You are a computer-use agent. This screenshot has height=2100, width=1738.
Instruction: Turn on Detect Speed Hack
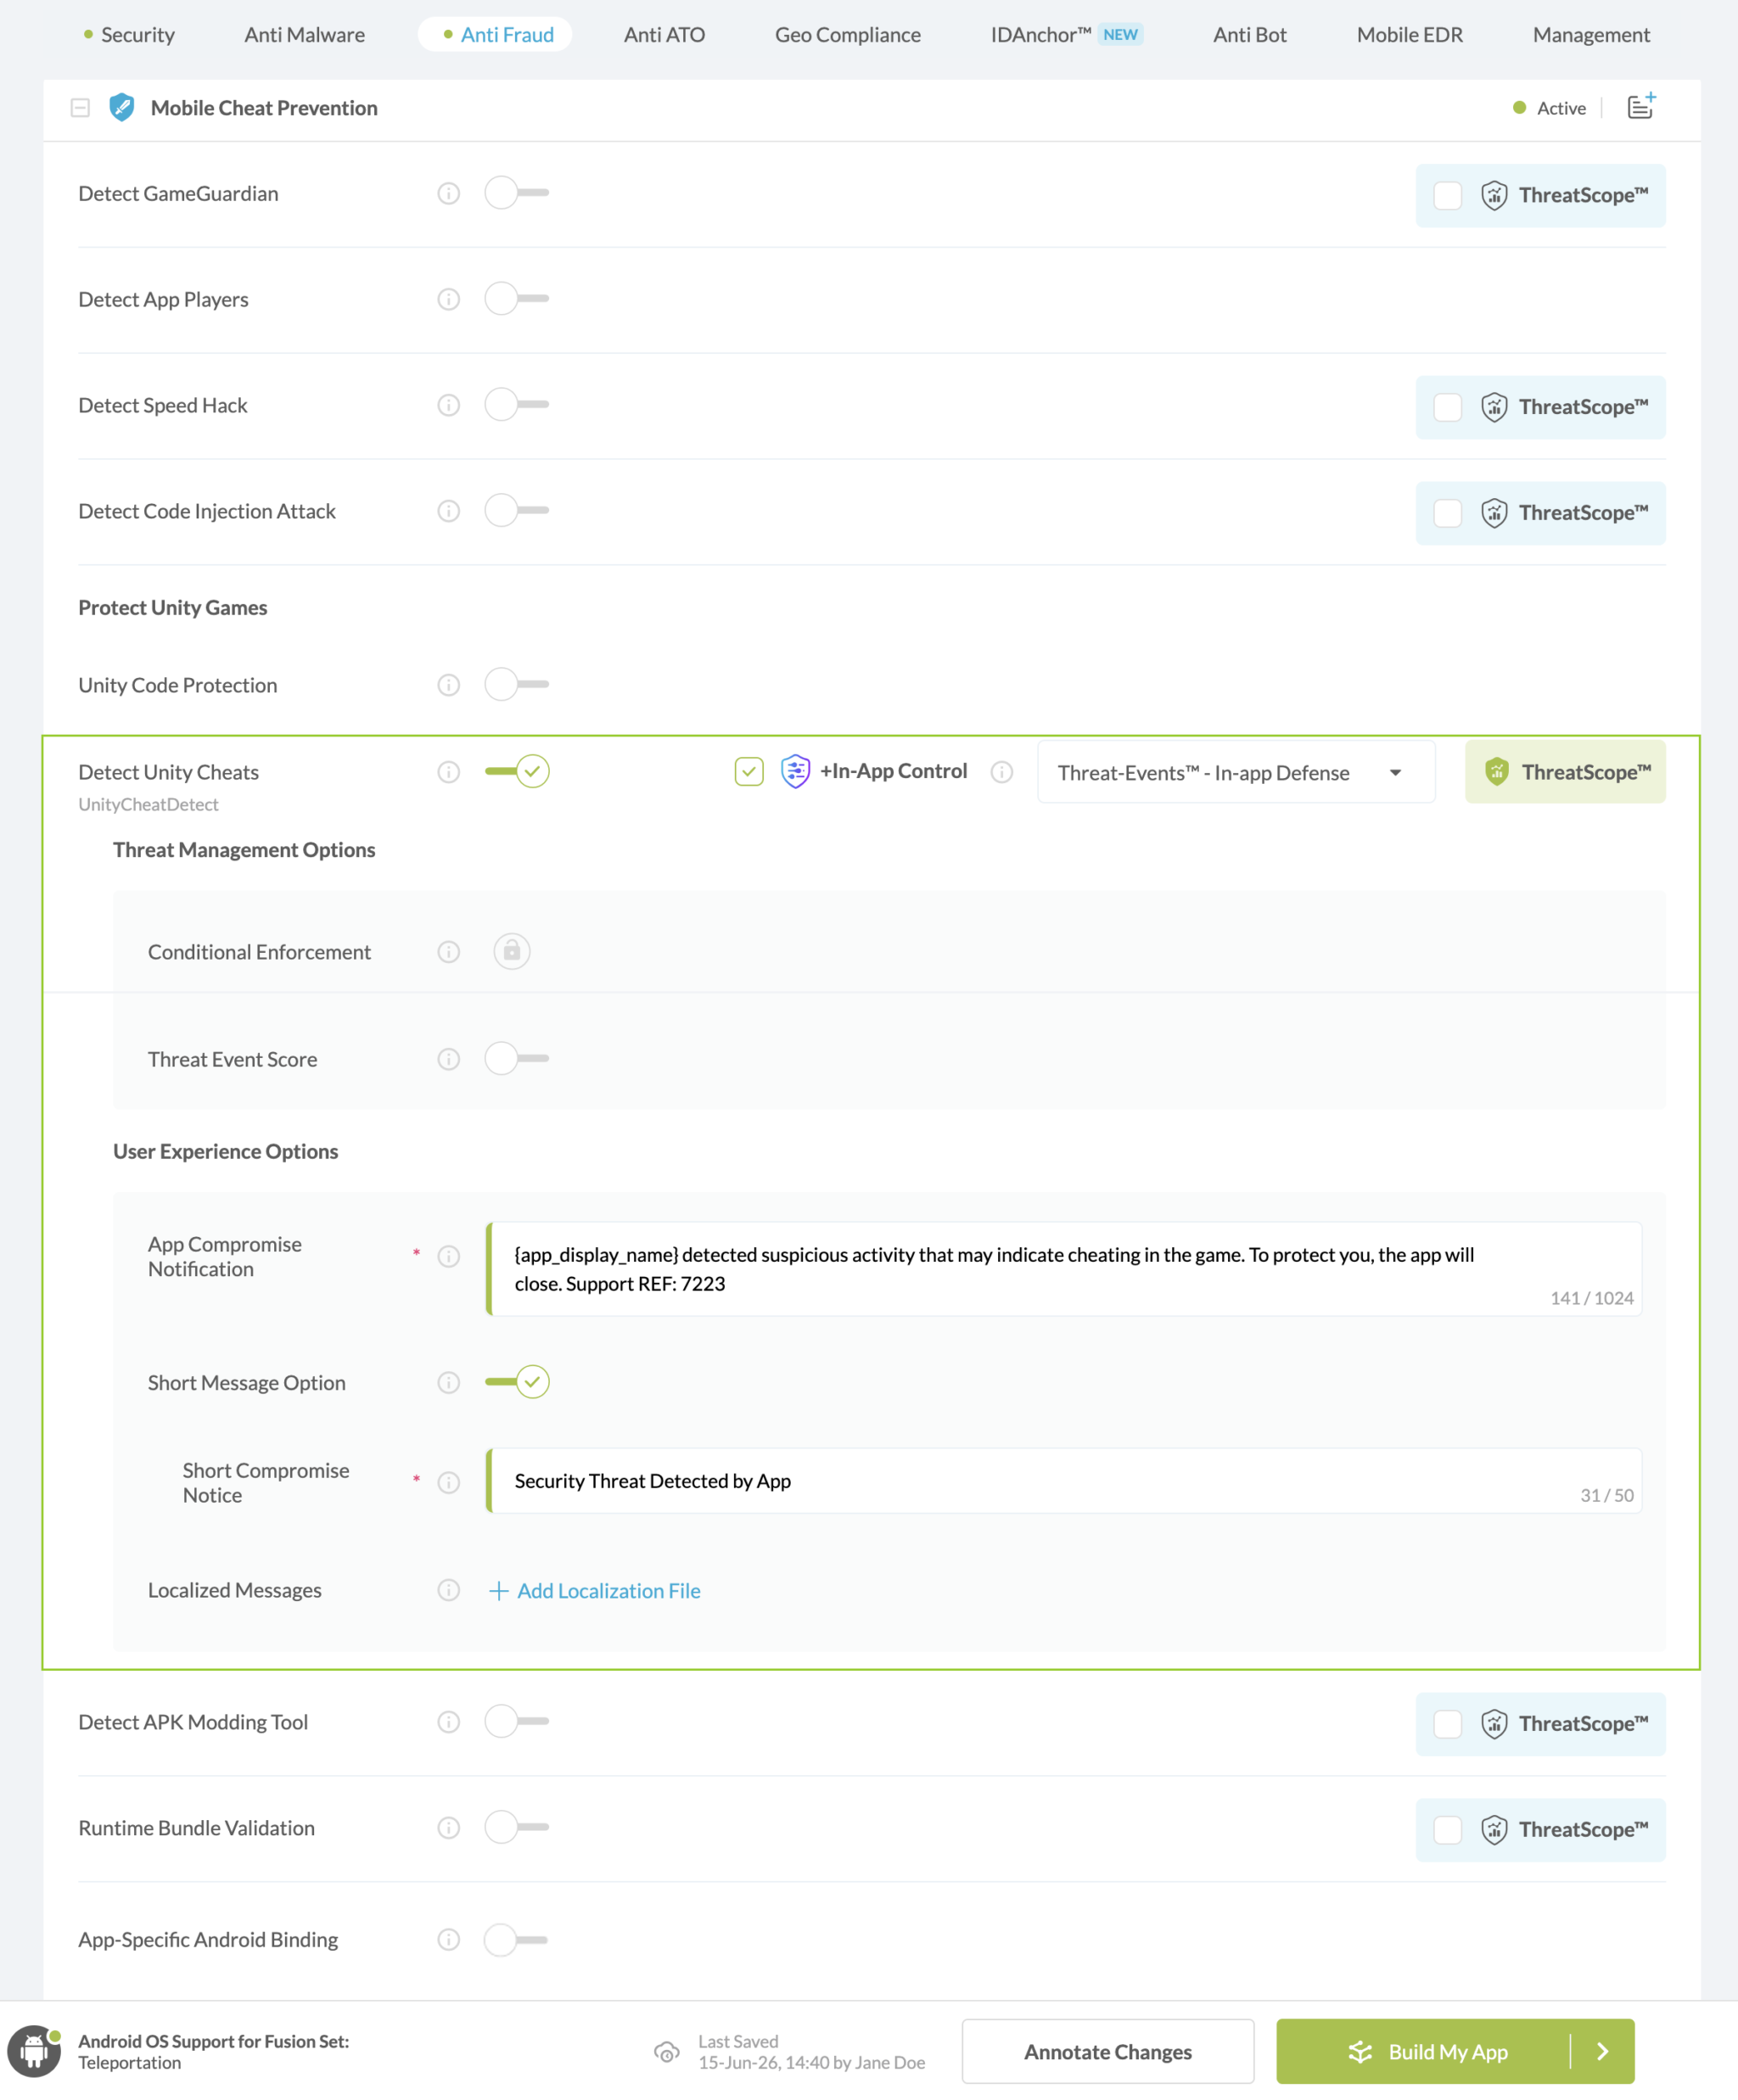[517, 404]
